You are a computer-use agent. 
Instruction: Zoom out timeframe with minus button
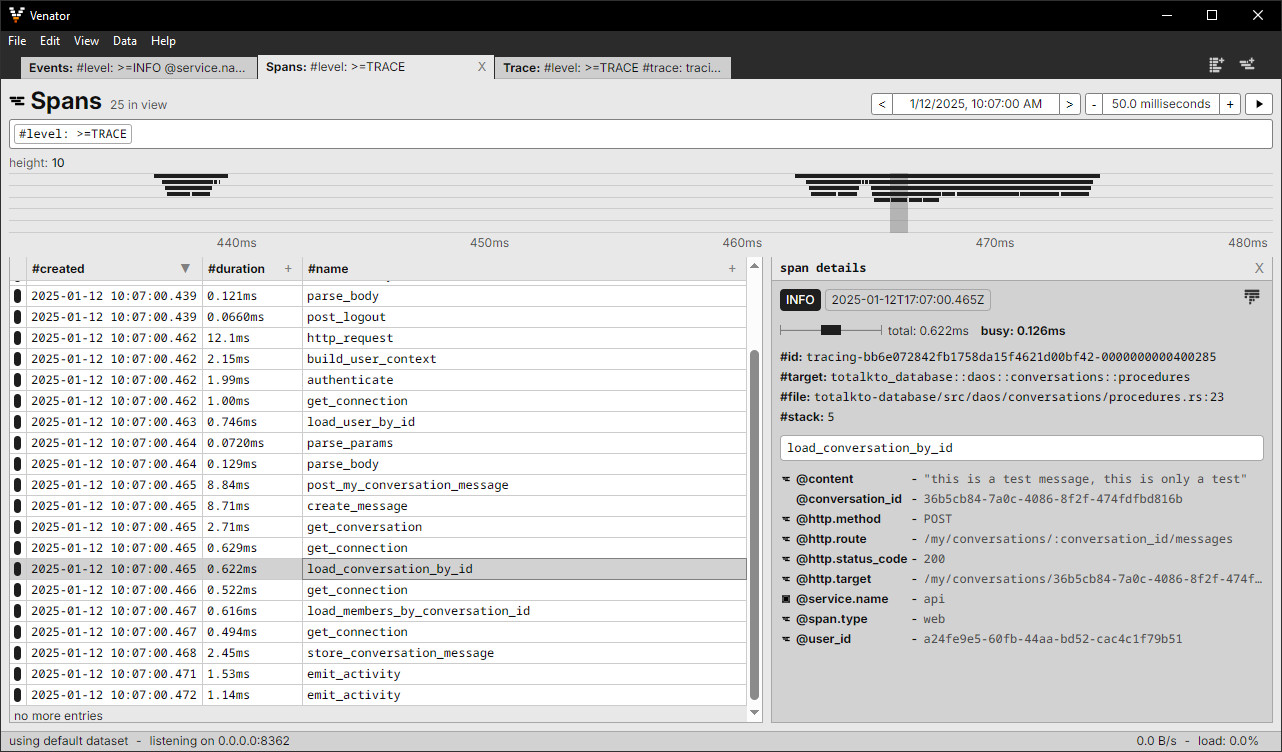click(1094, 104)
